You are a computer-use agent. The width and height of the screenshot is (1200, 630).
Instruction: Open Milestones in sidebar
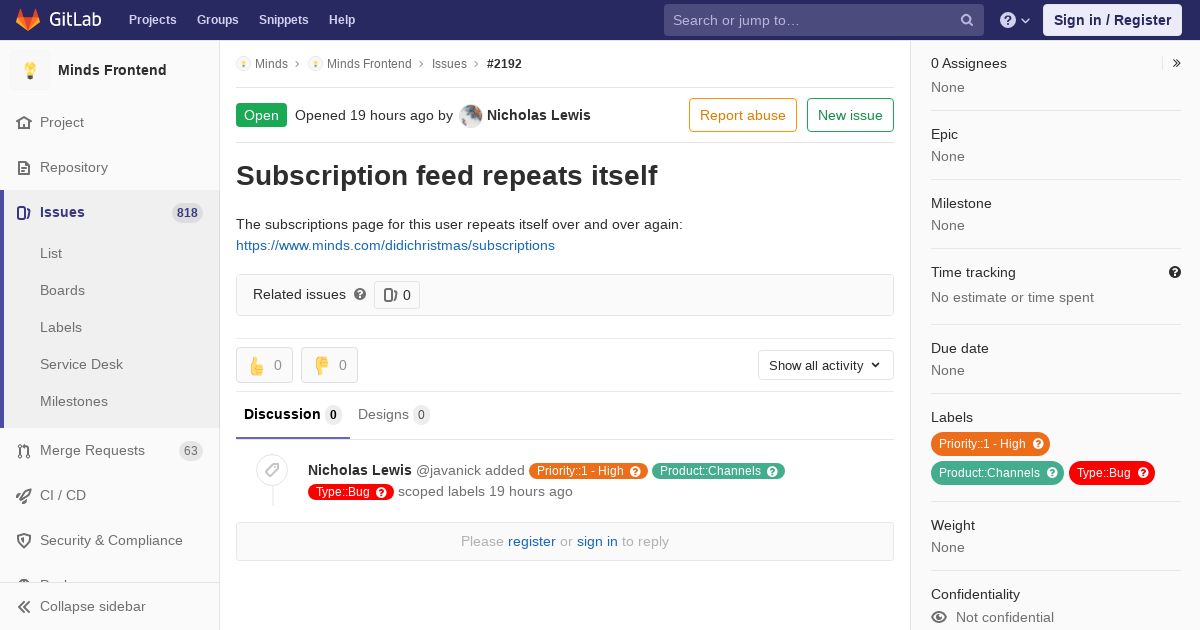tap(74, 401)
